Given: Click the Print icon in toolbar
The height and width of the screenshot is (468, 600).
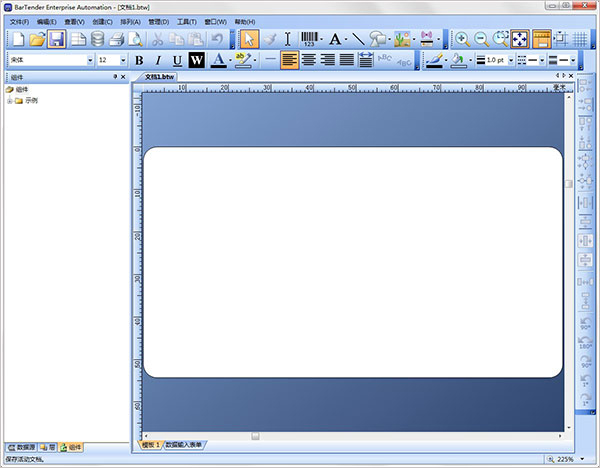Looking at the screenshot, I should [116, 39].
